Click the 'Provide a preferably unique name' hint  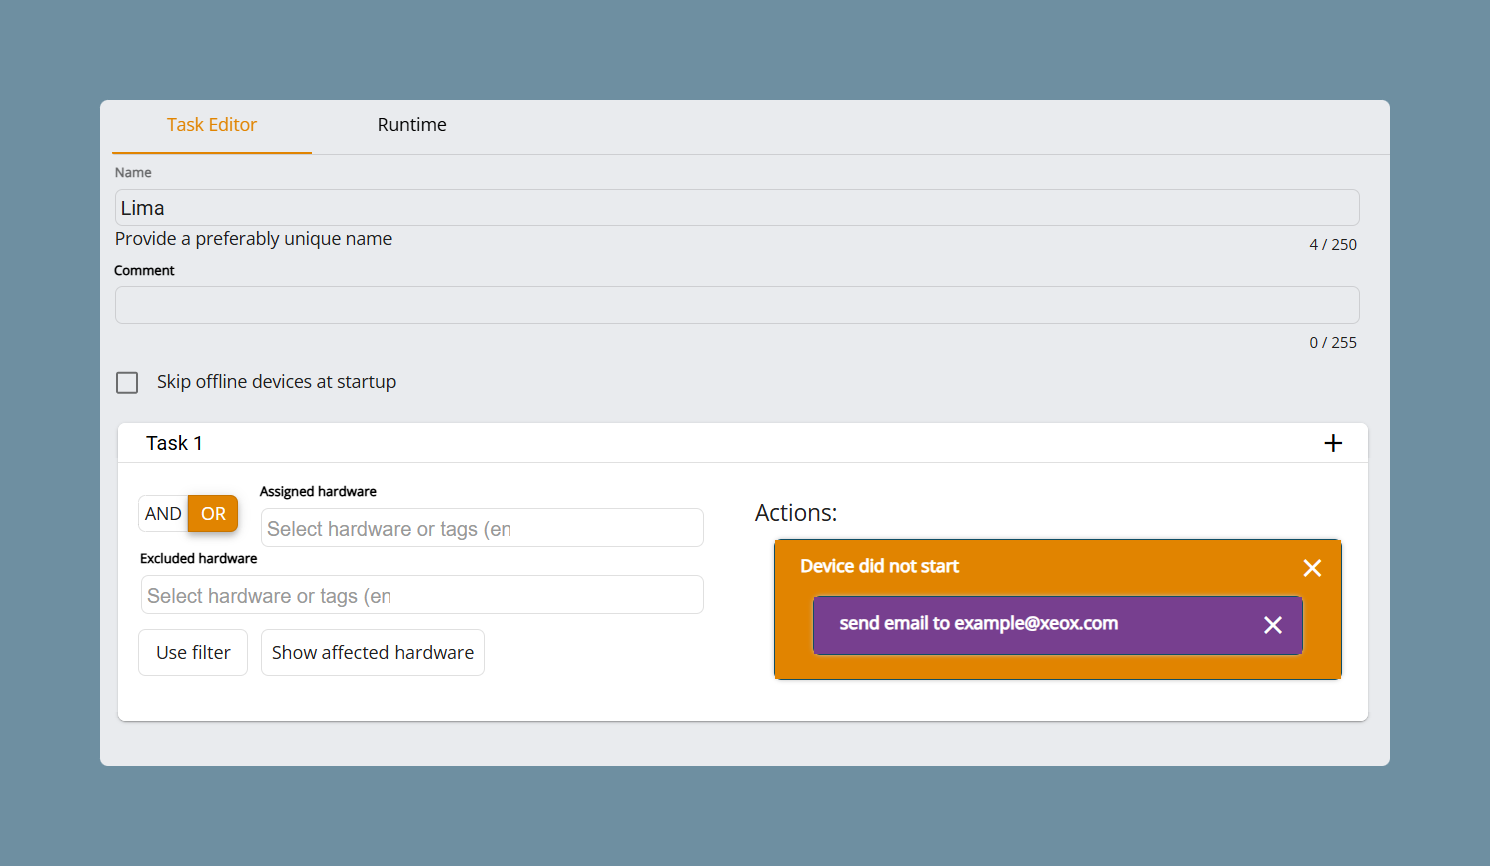(x=253, y=239)
